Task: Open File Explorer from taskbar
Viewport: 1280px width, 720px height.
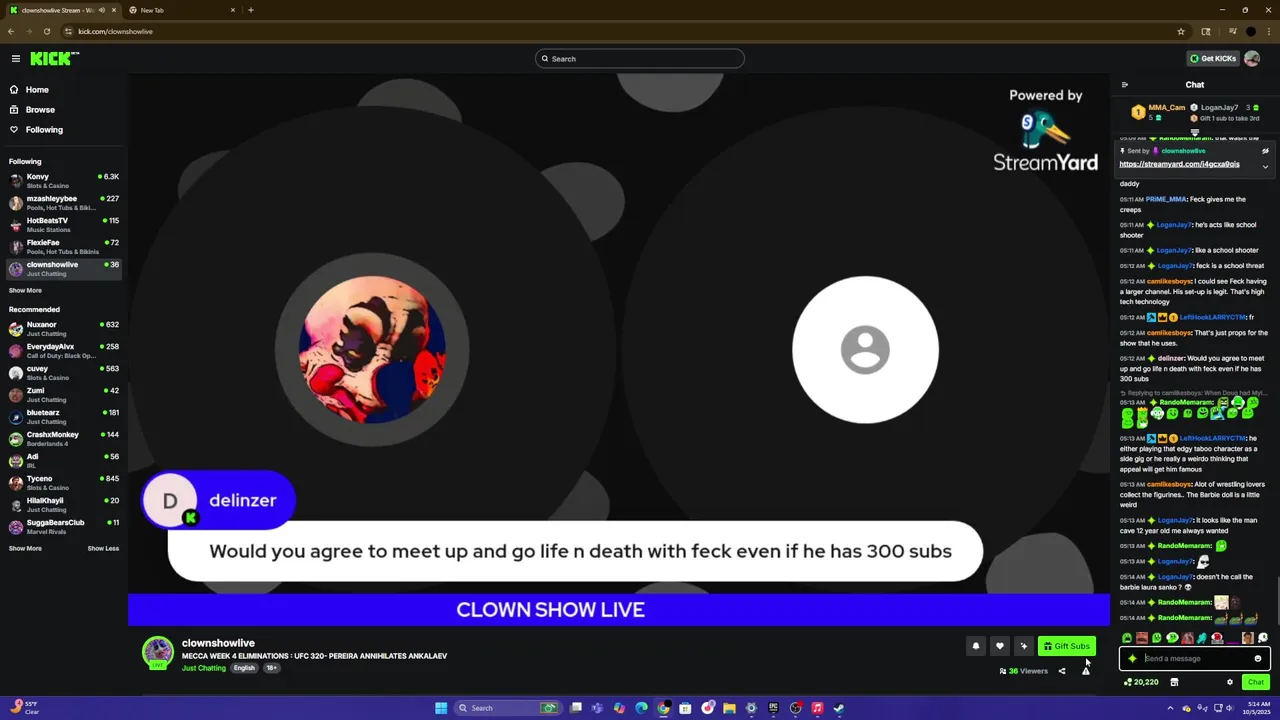Action: (729, 708)
